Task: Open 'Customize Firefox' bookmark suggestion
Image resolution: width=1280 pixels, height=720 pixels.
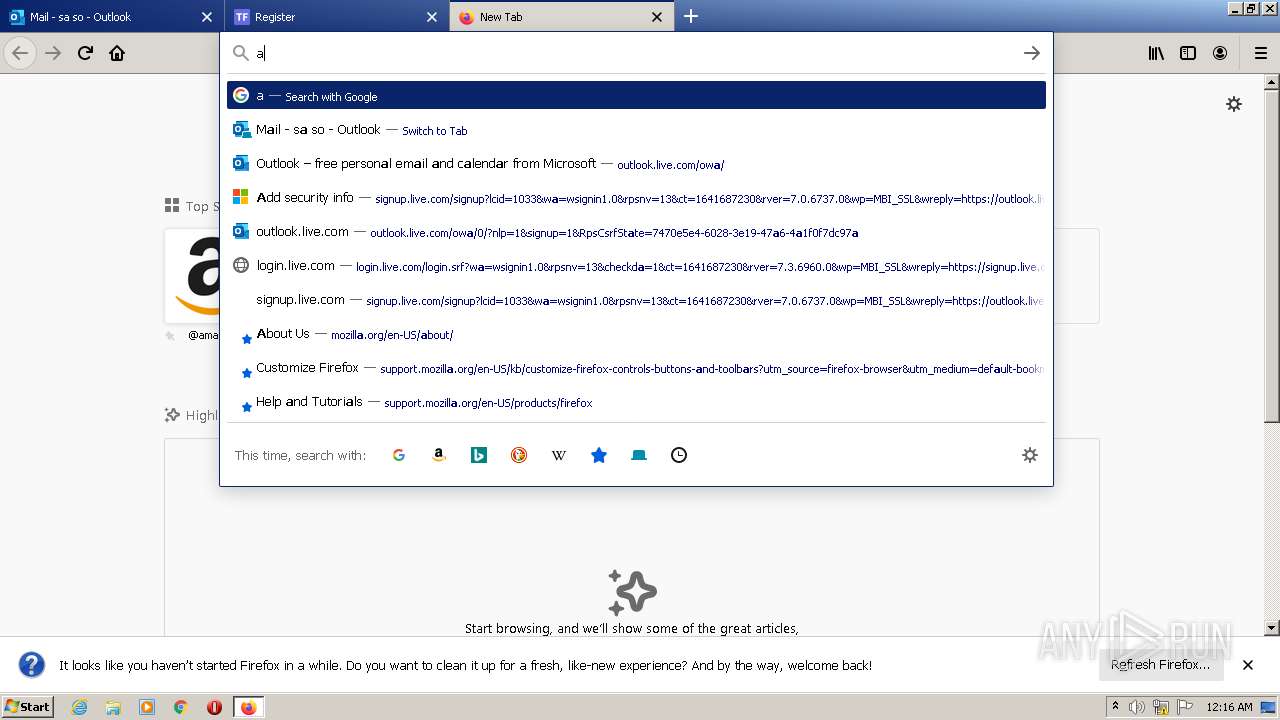Action: coord(636,367)
